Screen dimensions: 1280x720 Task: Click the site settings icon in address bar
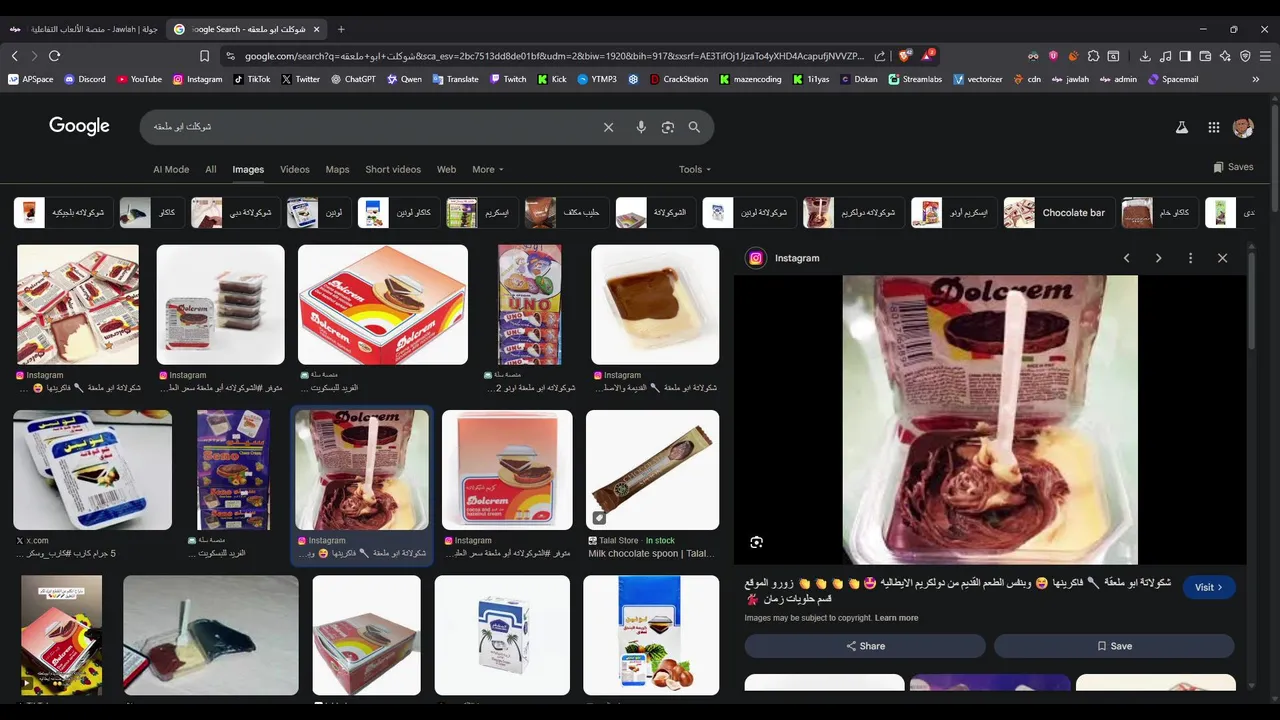[231, 56]
